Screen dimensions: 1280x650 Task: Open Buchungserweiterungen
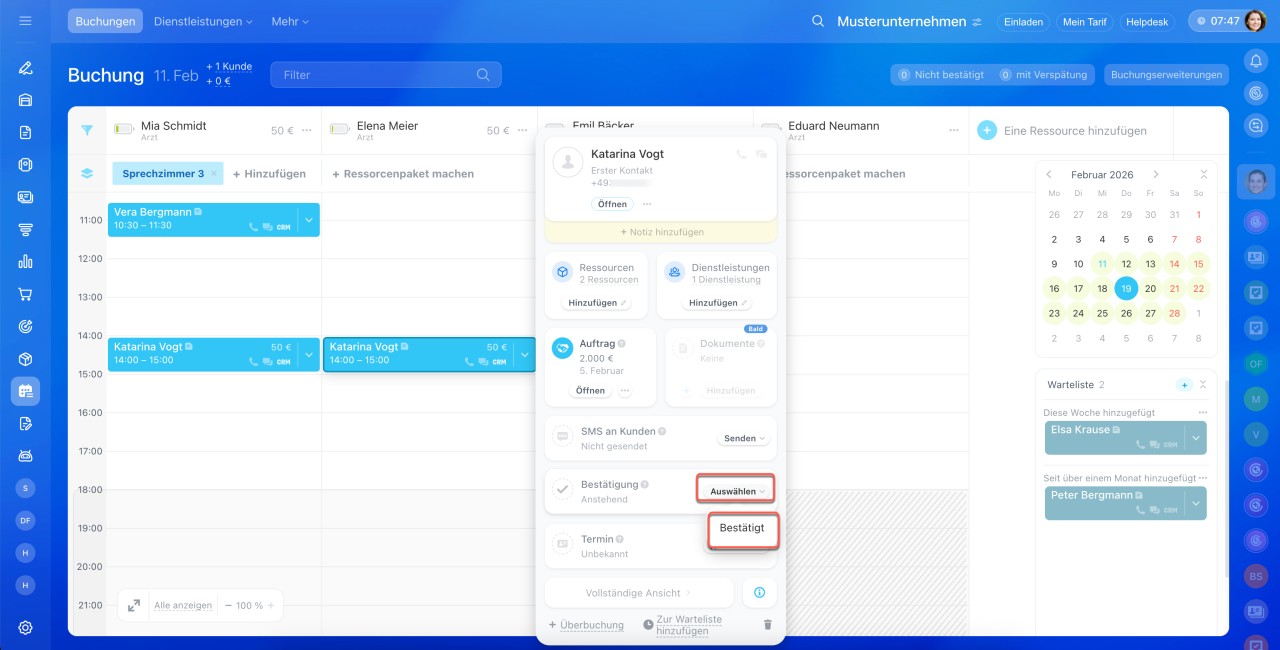point(1167,75)
